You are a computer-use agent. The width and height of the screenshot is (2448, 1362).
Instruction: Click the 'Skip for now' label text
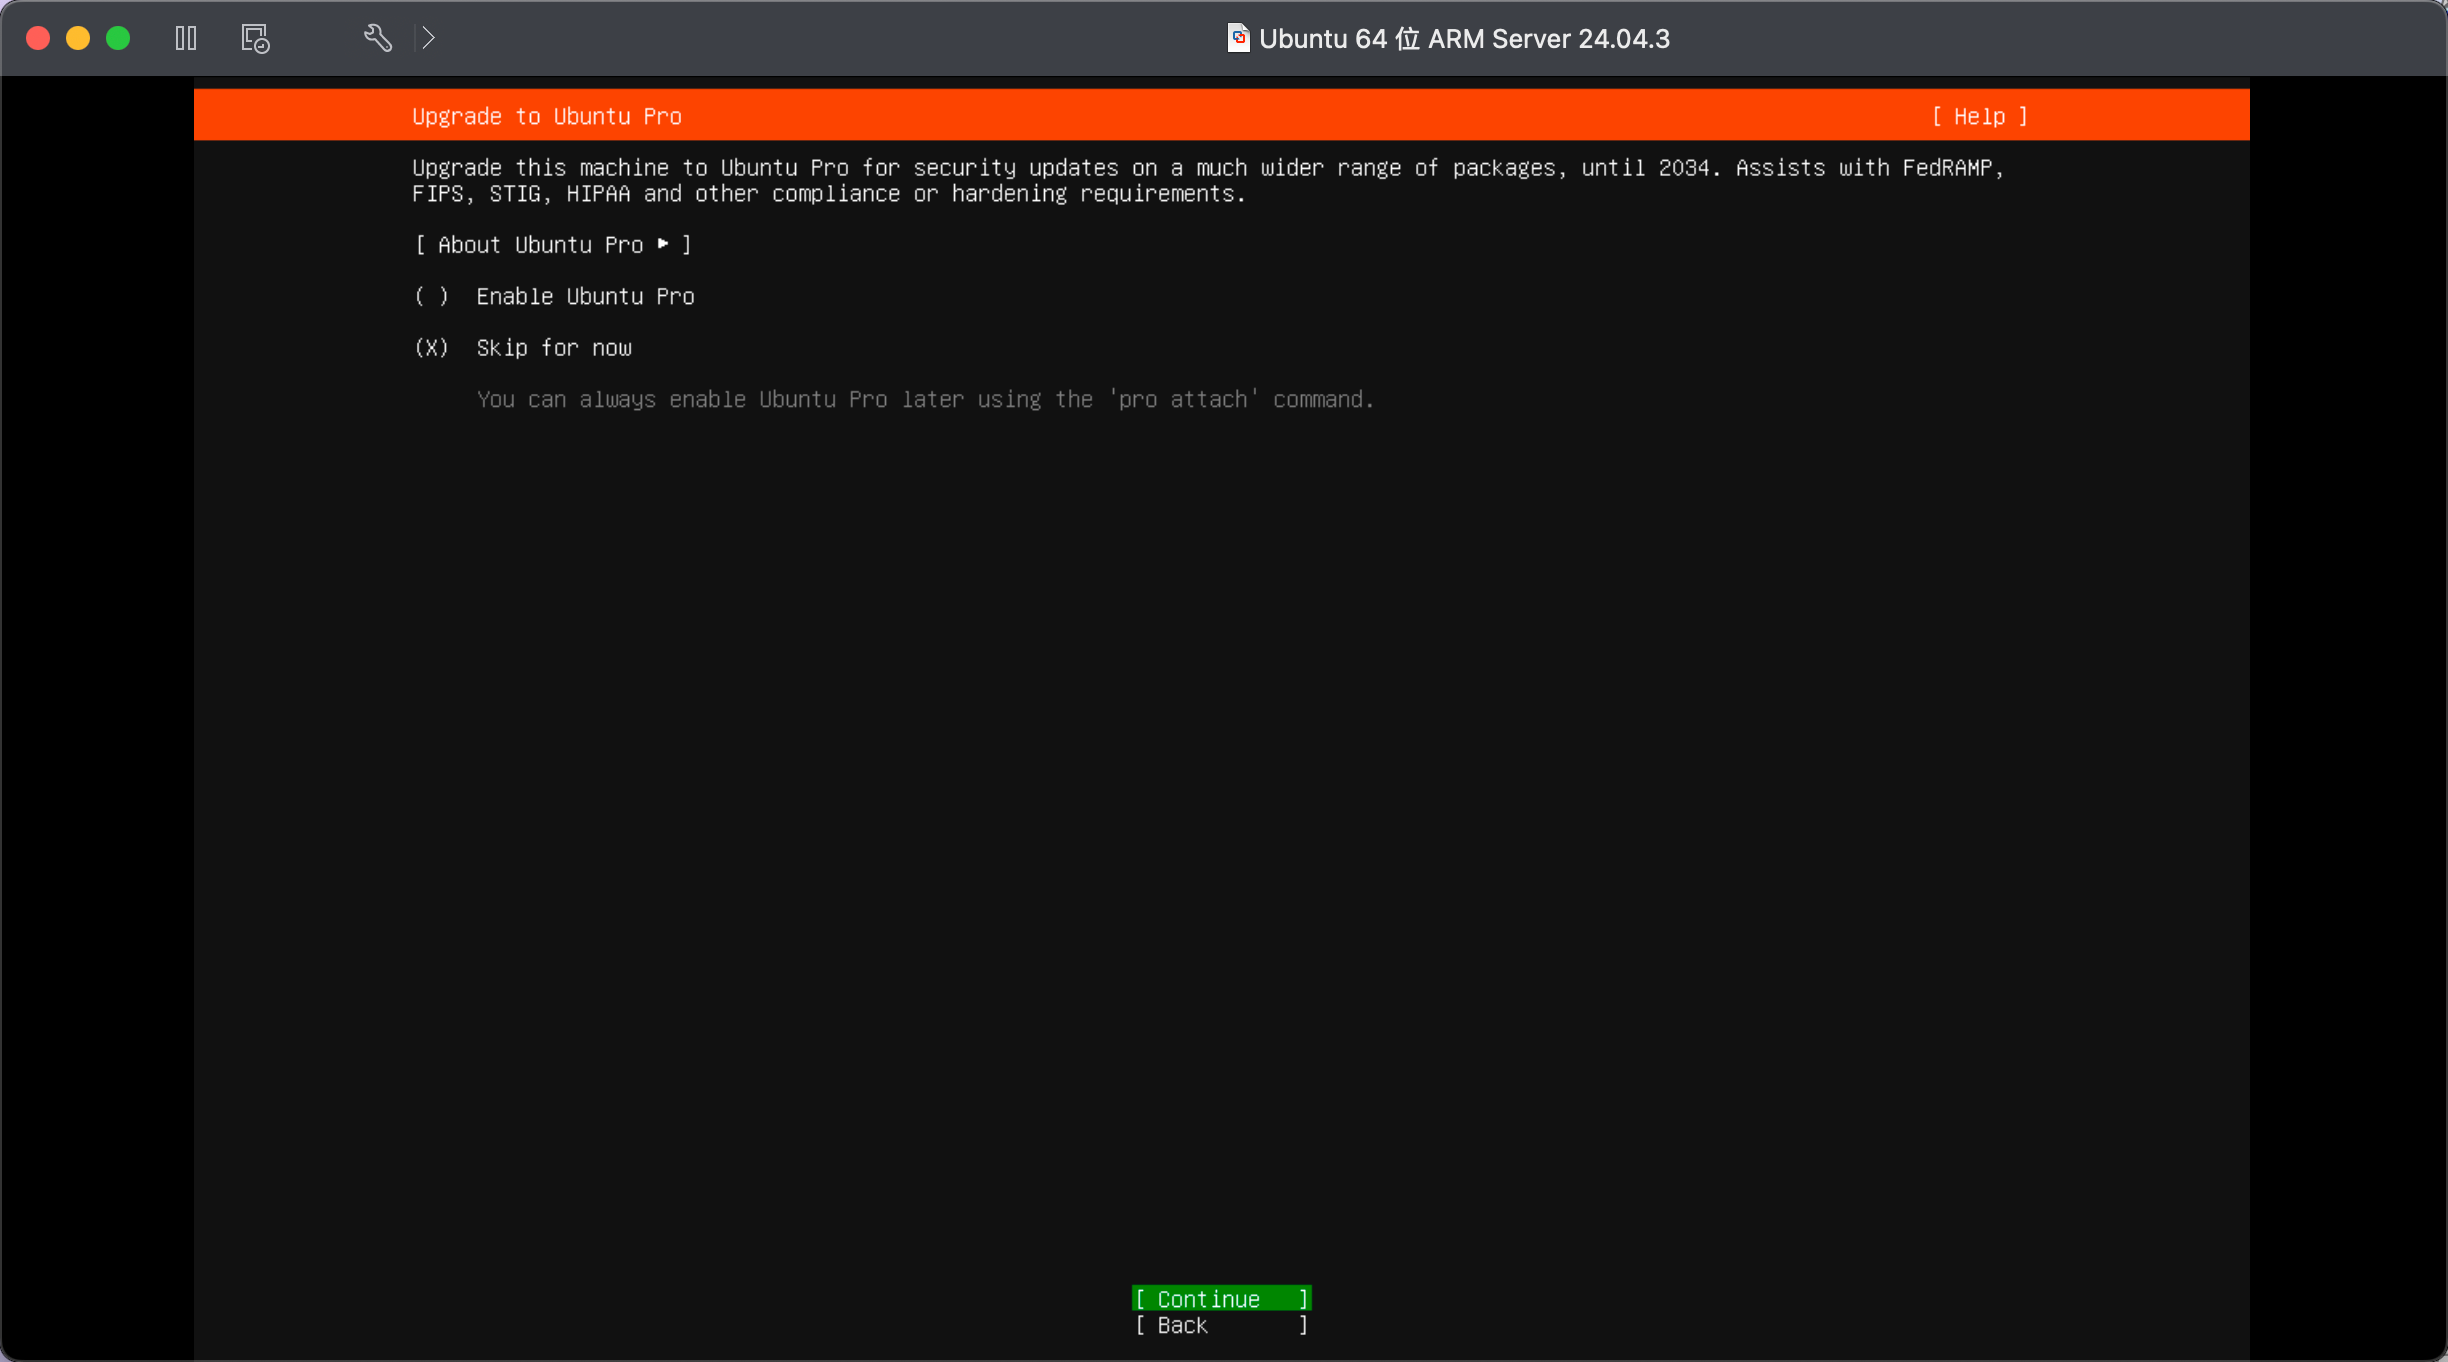554,348
